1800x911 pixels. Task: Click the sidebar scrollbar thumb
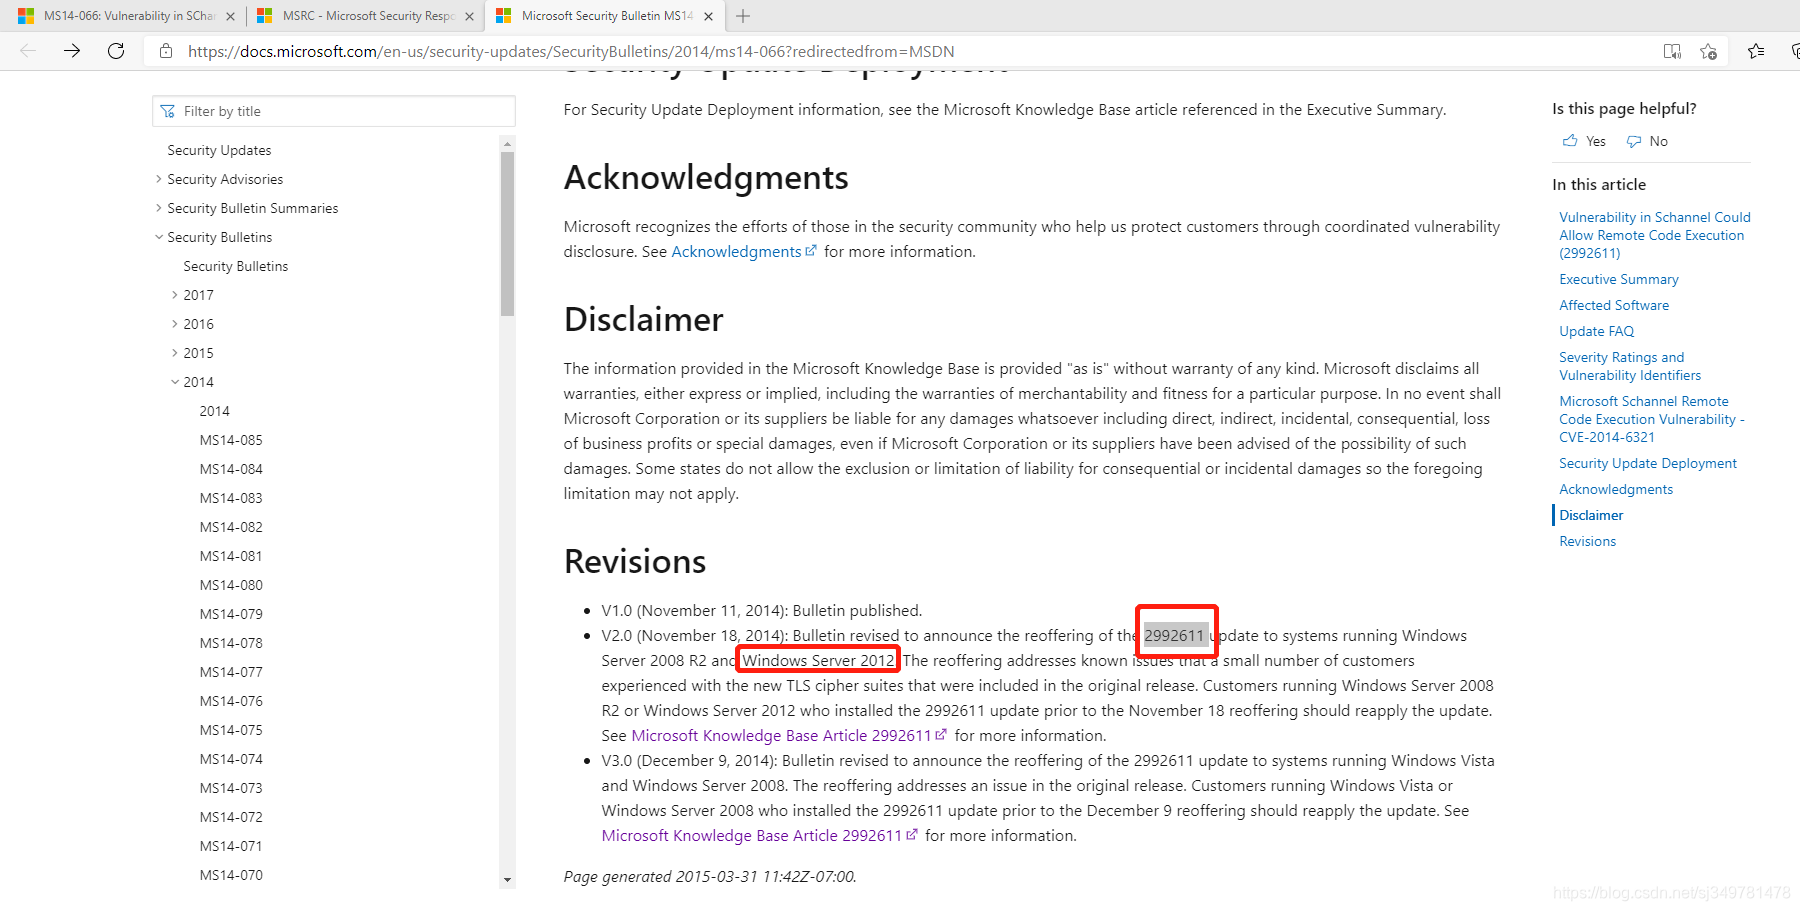pyautogui.click(x=508, y=234)
